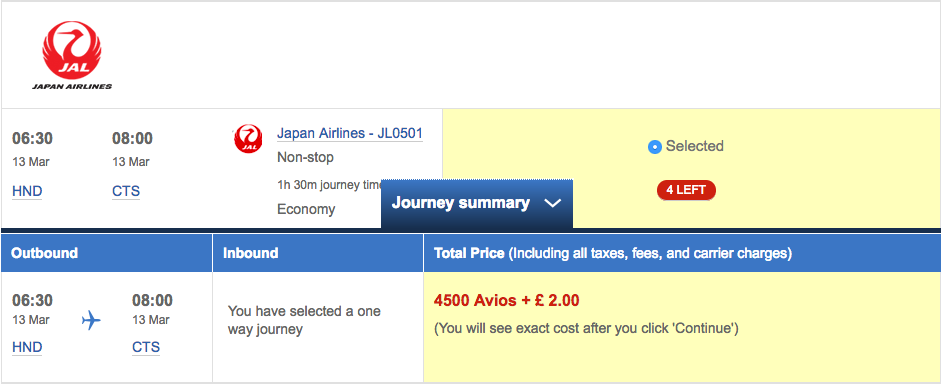
Task: Click the large Japan Airlines logo
Action: click(72, 55)
